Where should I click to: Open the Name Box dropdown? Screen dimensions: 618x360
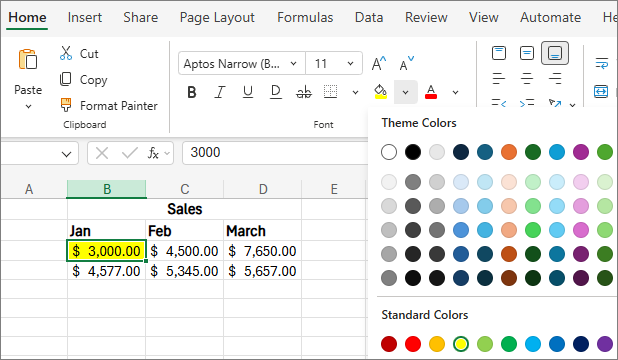point(66,154)
